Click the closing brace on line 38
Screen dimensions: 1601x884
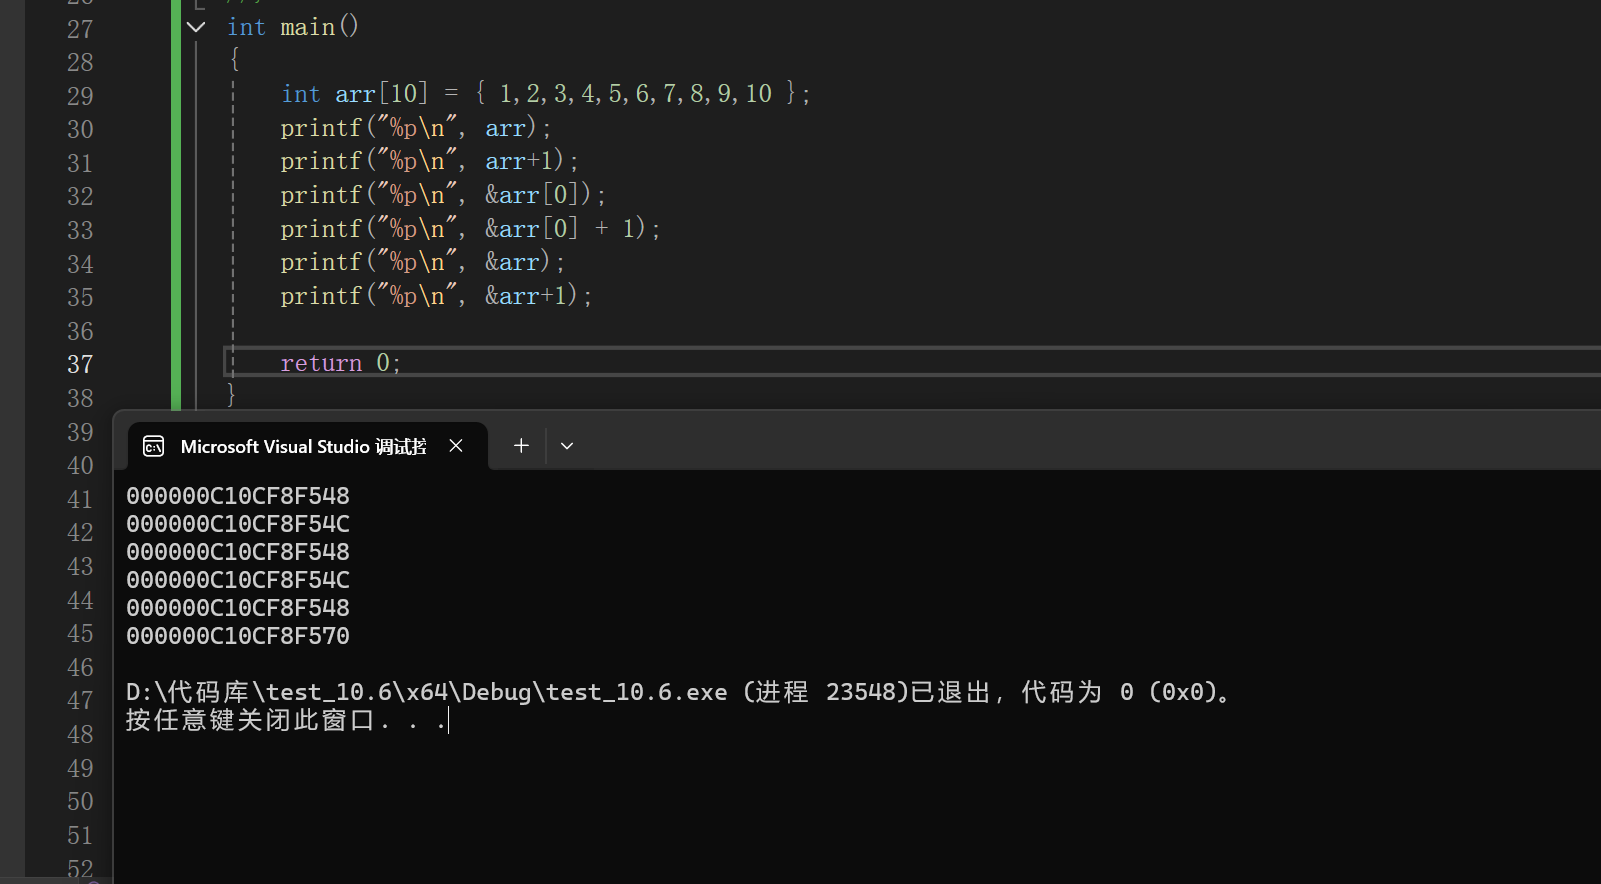(231, 395)
